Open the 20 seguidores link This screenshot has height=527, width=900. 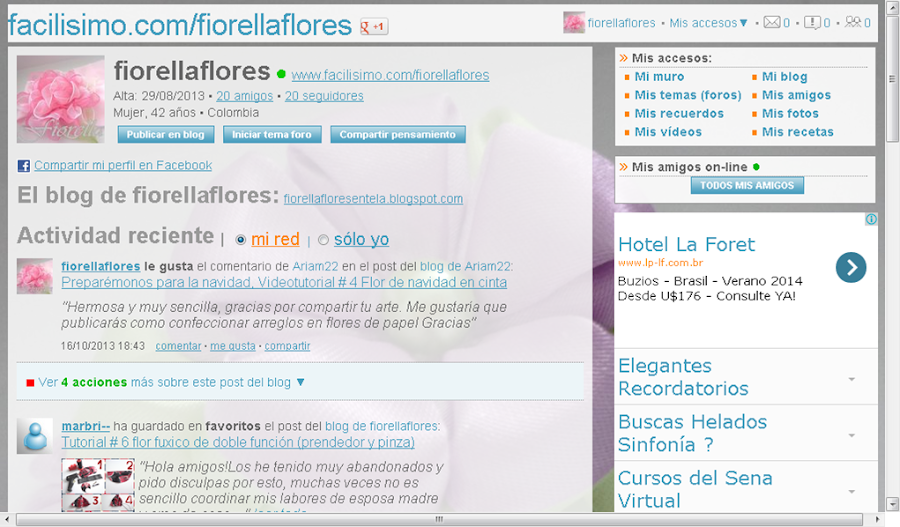(324, 96)
